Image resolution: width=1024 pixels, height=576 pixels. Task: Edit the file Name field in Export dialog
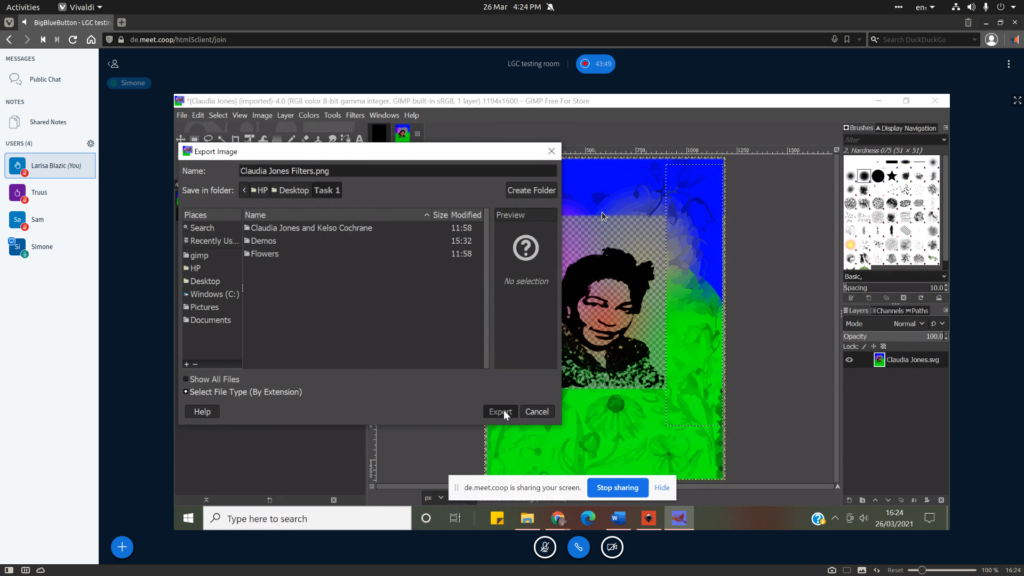(397, 171)
